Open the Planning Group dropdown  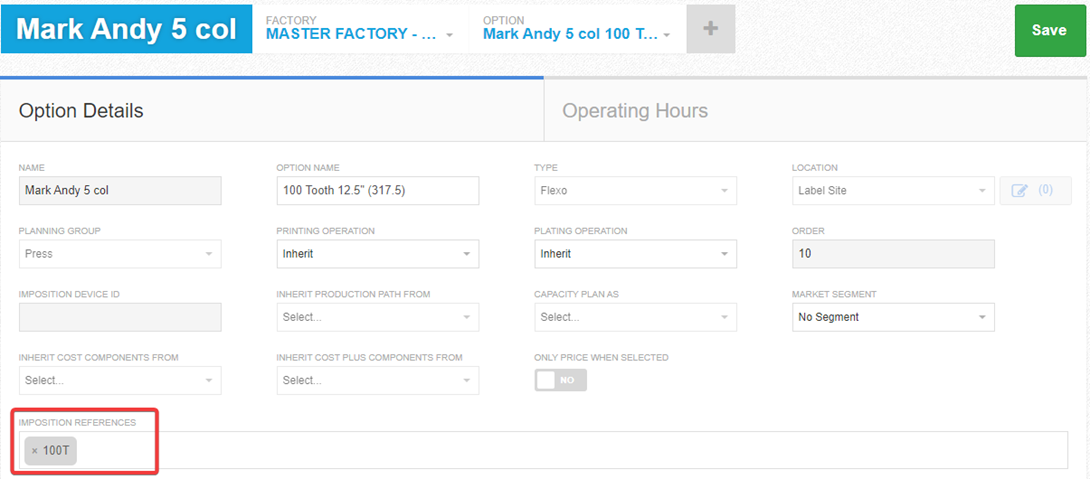coord(120,254)
